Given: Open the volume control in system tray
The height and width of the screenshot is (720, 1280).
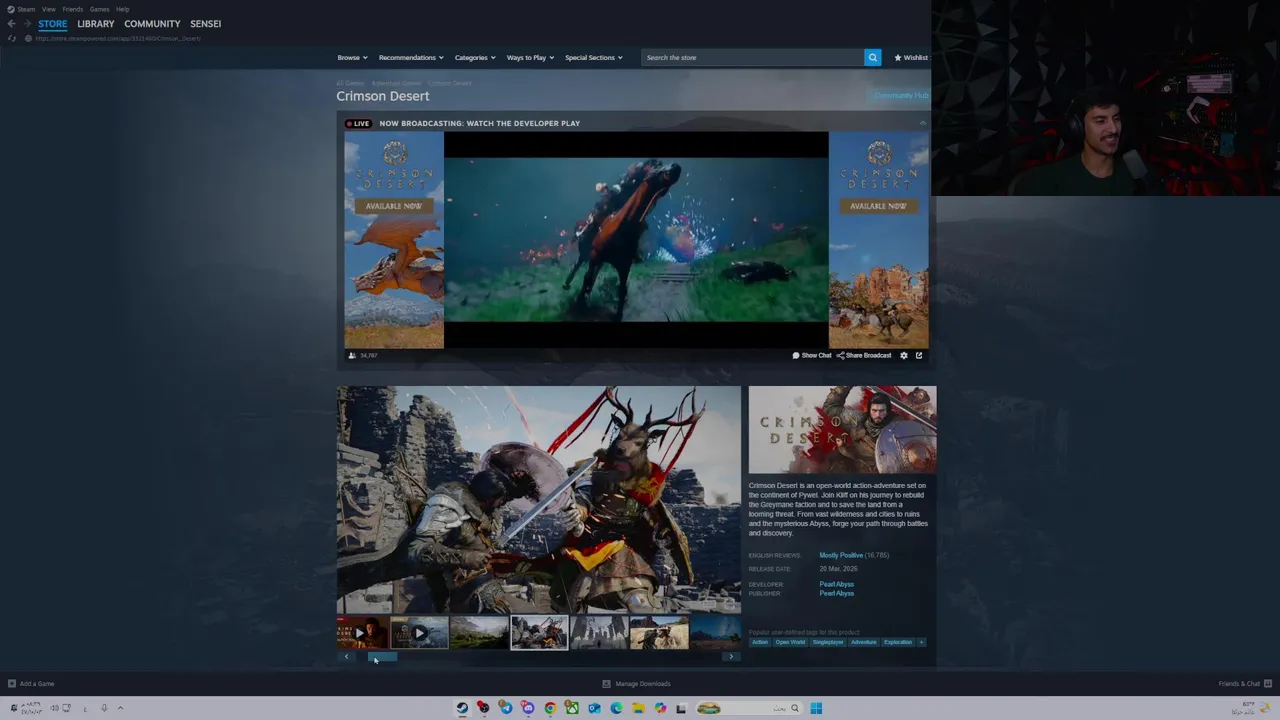Looking at the screenshot, I should pyautogui.click(x=54, y=708).
